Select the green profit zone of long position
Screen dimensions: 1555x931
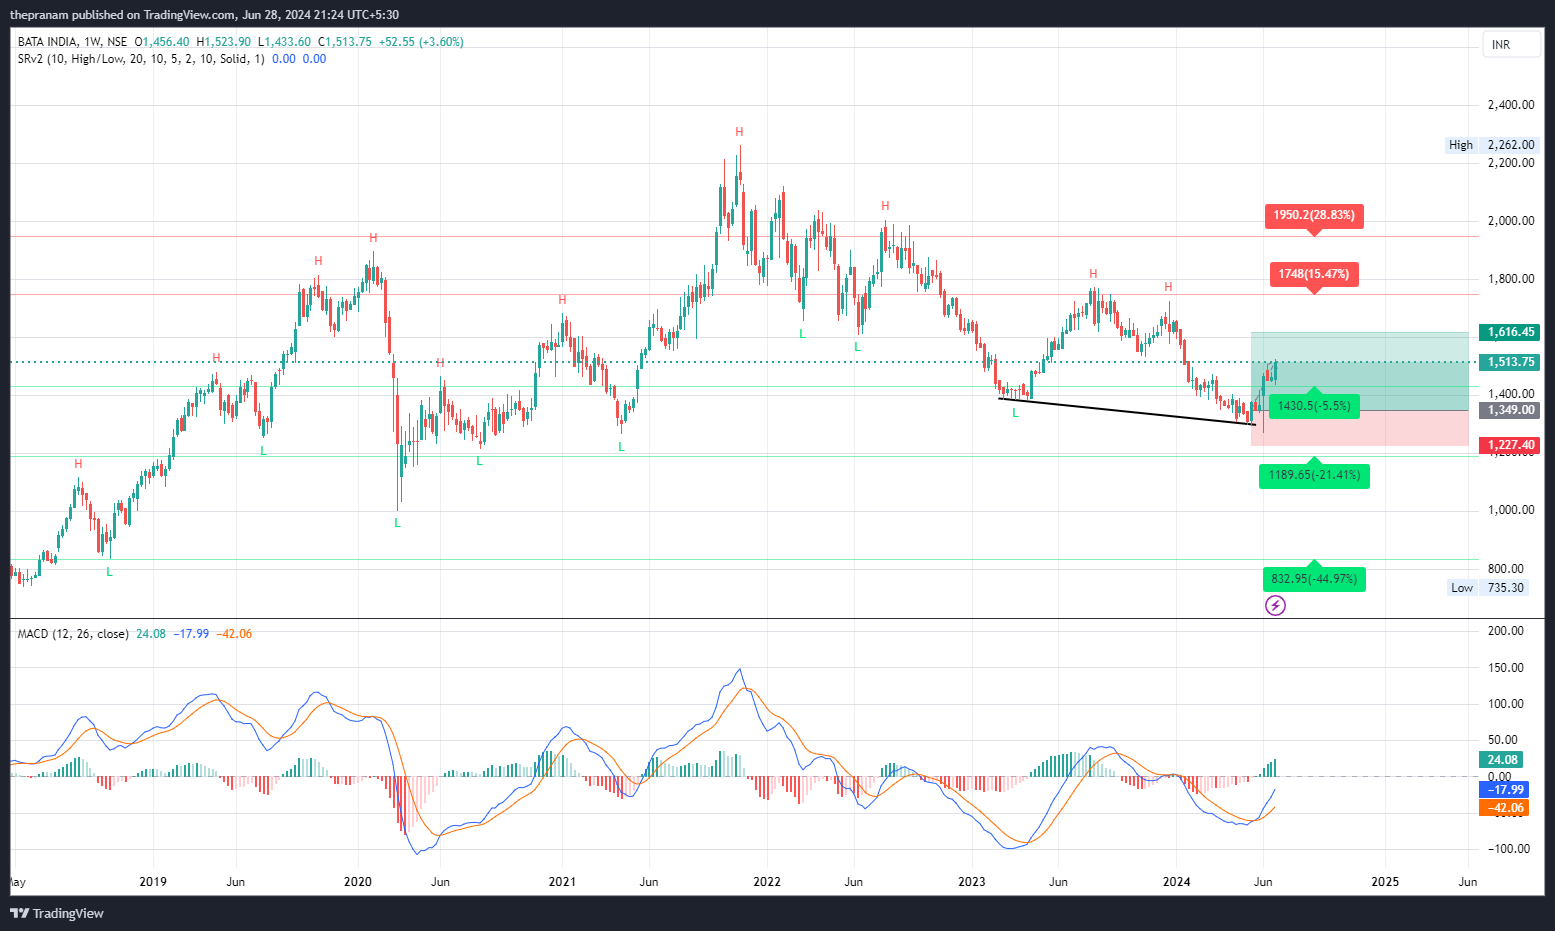click(1360, 371)
